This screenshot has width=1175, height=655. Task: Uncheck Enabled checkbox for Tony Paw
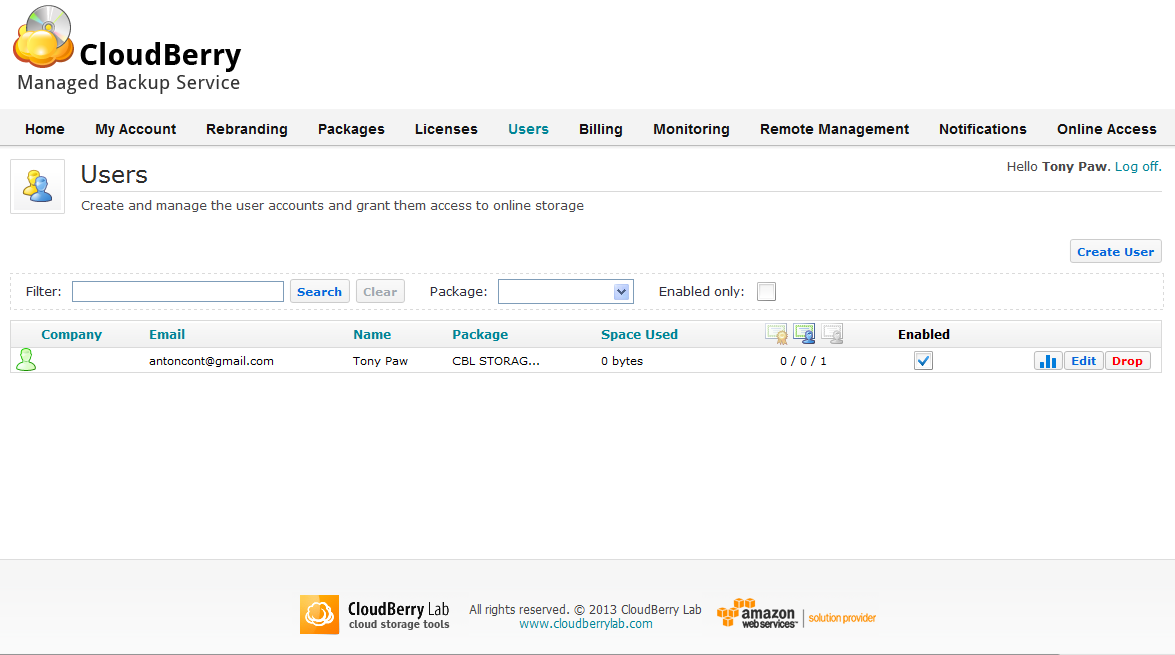(x=923, y=361)
